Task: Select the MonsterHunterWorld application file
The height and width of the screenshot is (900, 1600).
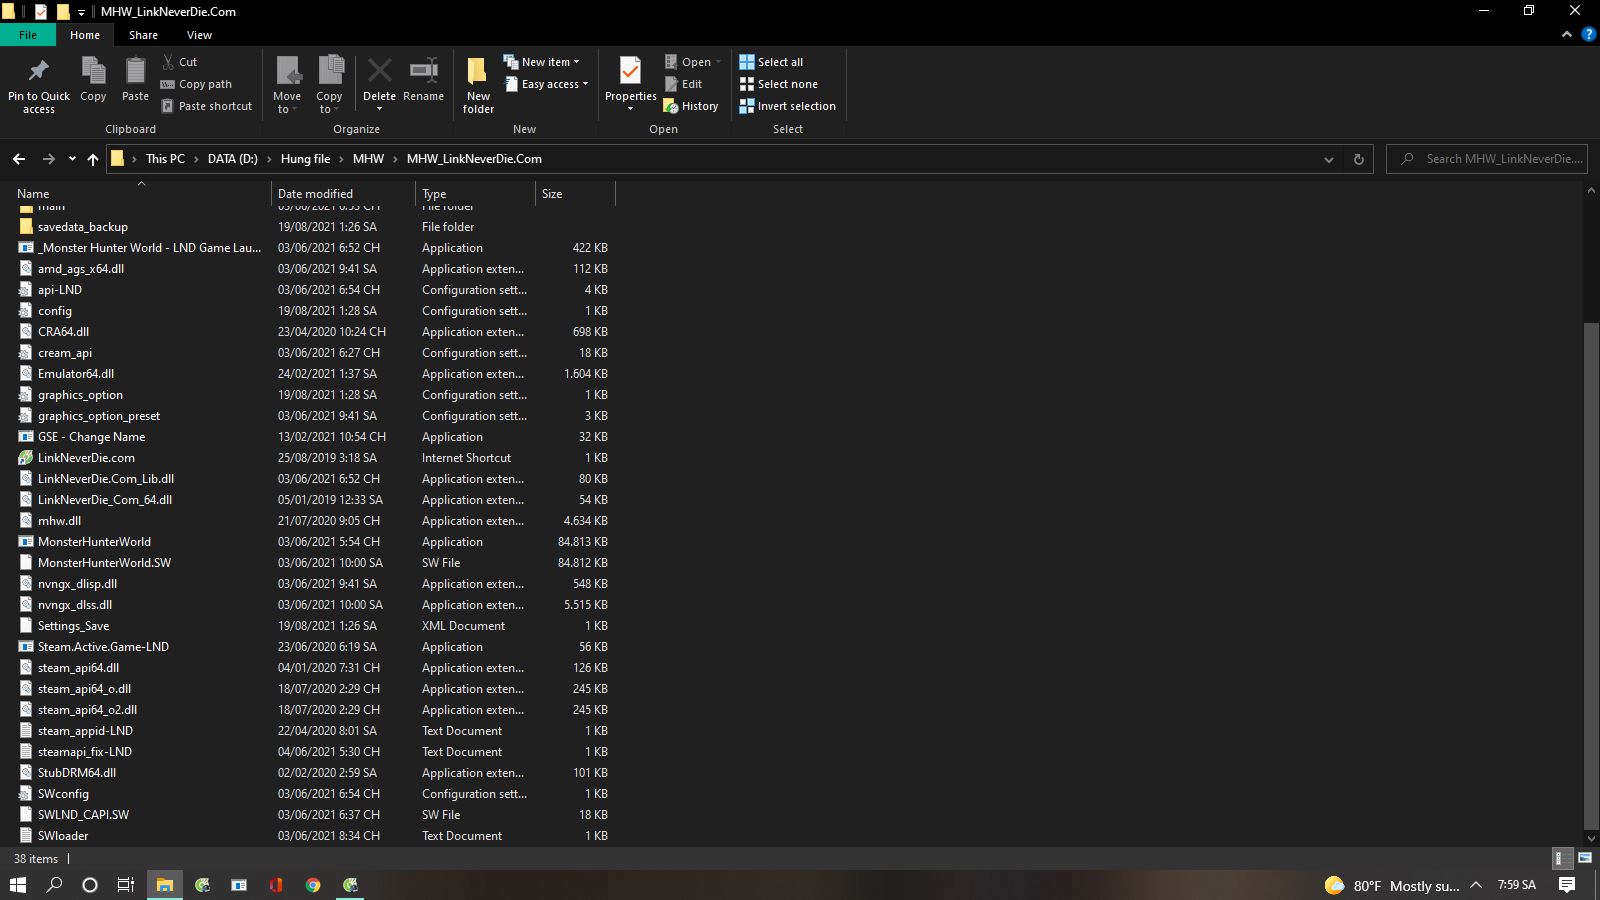Action: [x=94, y=542]
